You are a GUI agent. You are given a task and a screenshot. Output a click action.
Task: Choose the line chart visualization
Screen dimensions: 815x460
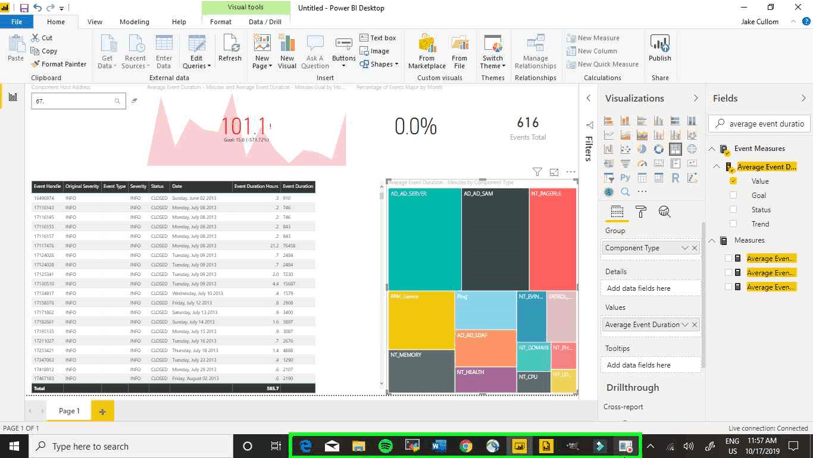tap(609, 135)
